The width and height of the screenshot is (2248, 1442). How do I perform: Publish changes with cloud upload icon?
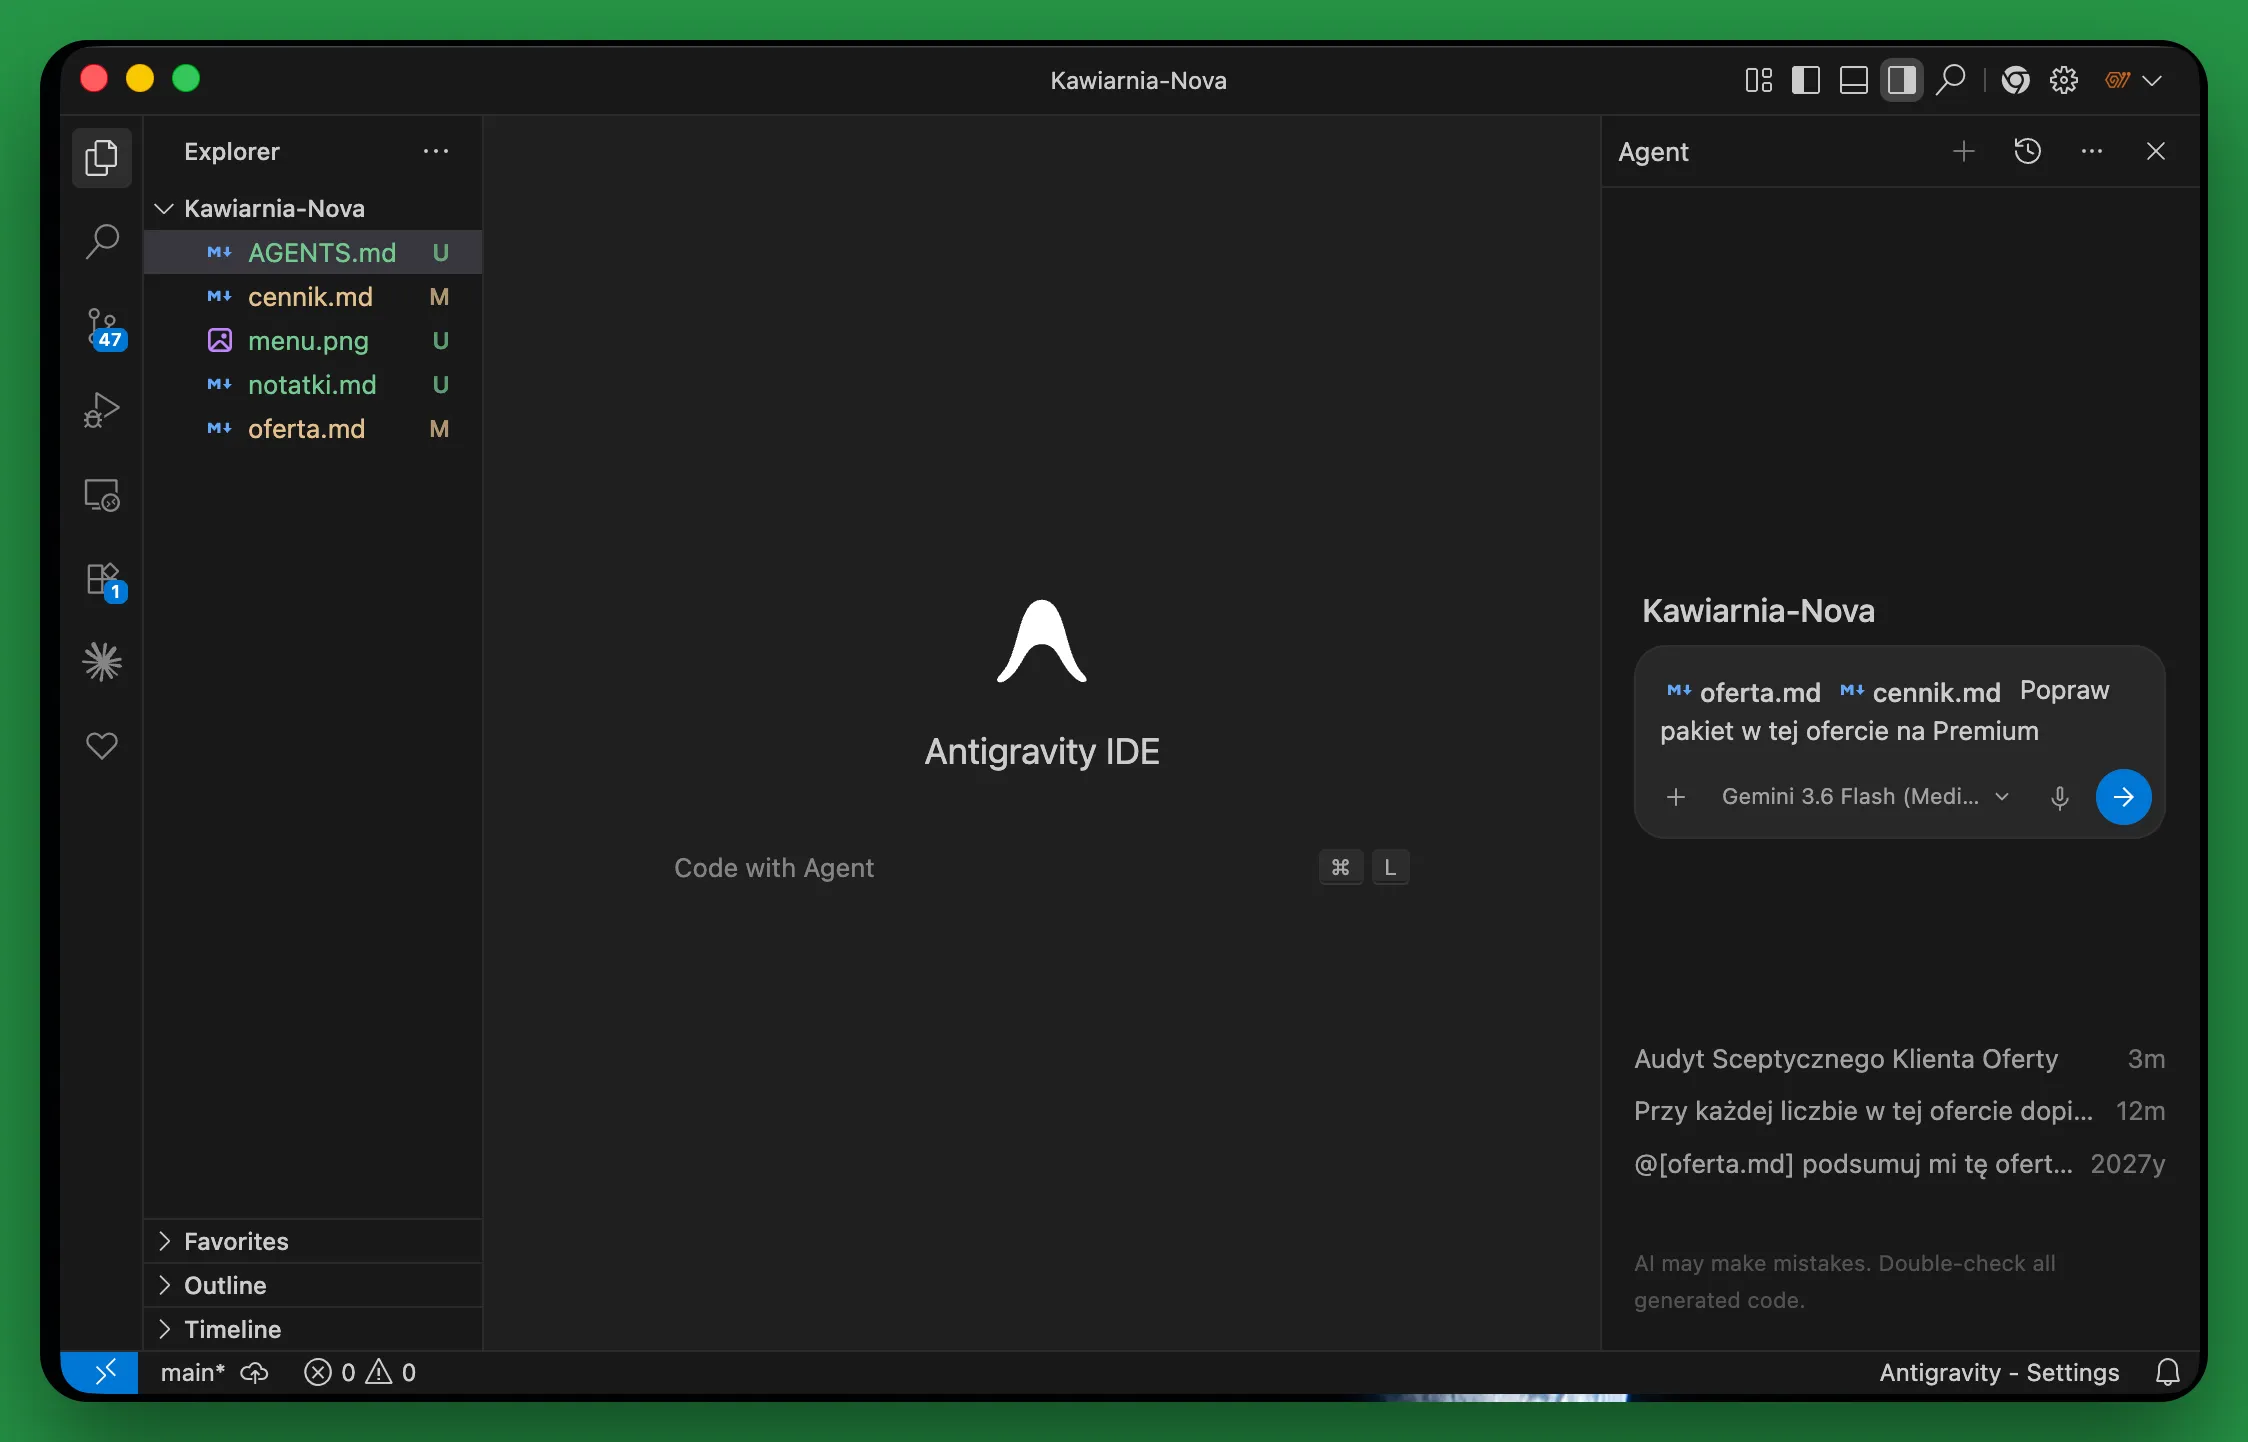(255, 1372)
